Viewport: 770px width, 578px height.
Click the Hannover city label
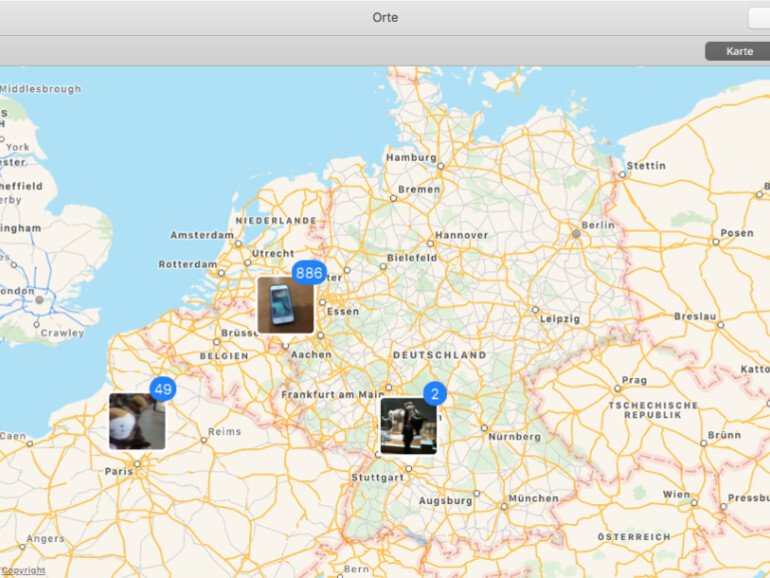(x=462, y=235)
